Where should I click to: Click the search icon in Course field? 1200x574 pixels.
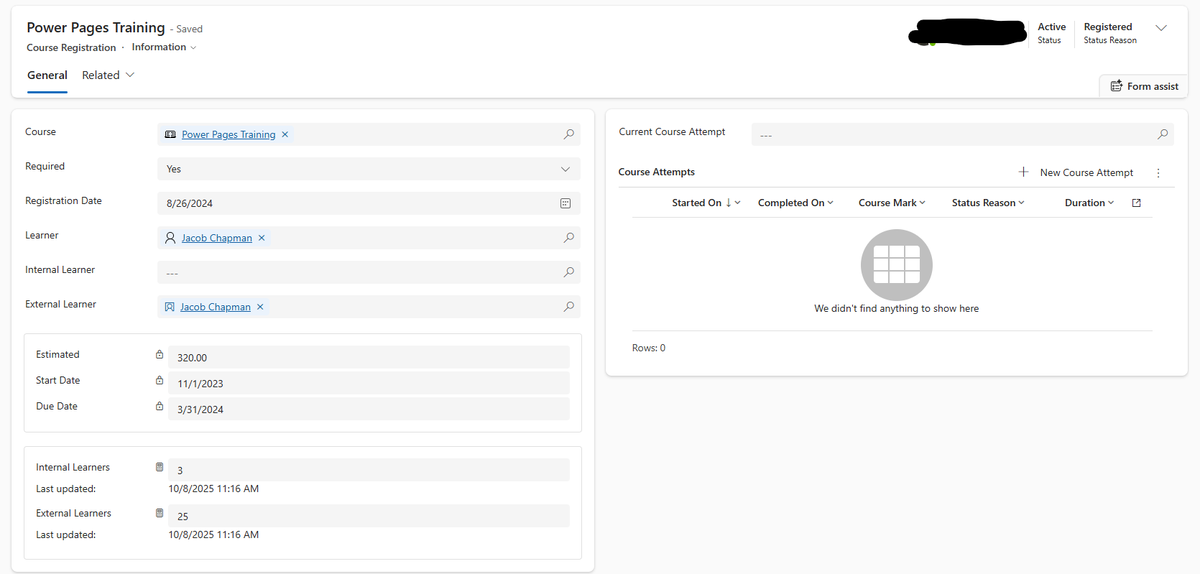pos(568,134)
